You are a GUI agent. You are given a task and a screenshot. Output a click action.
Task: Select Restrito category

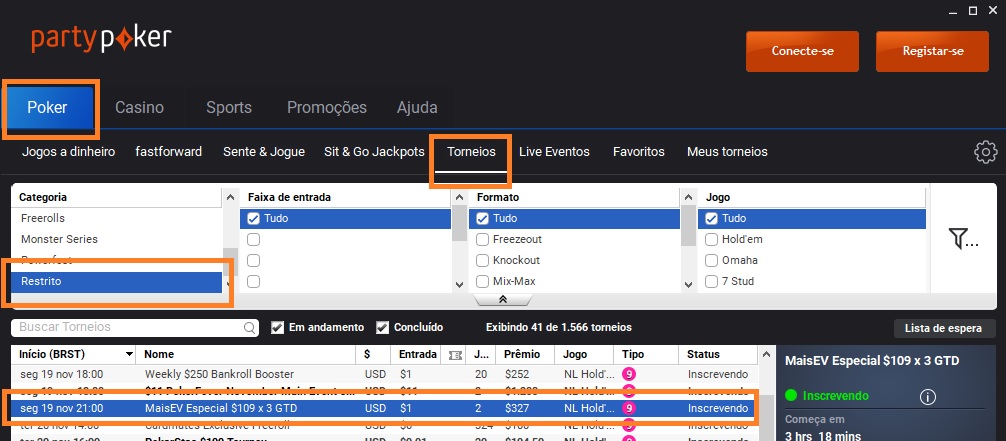click(x=116, y=281)
